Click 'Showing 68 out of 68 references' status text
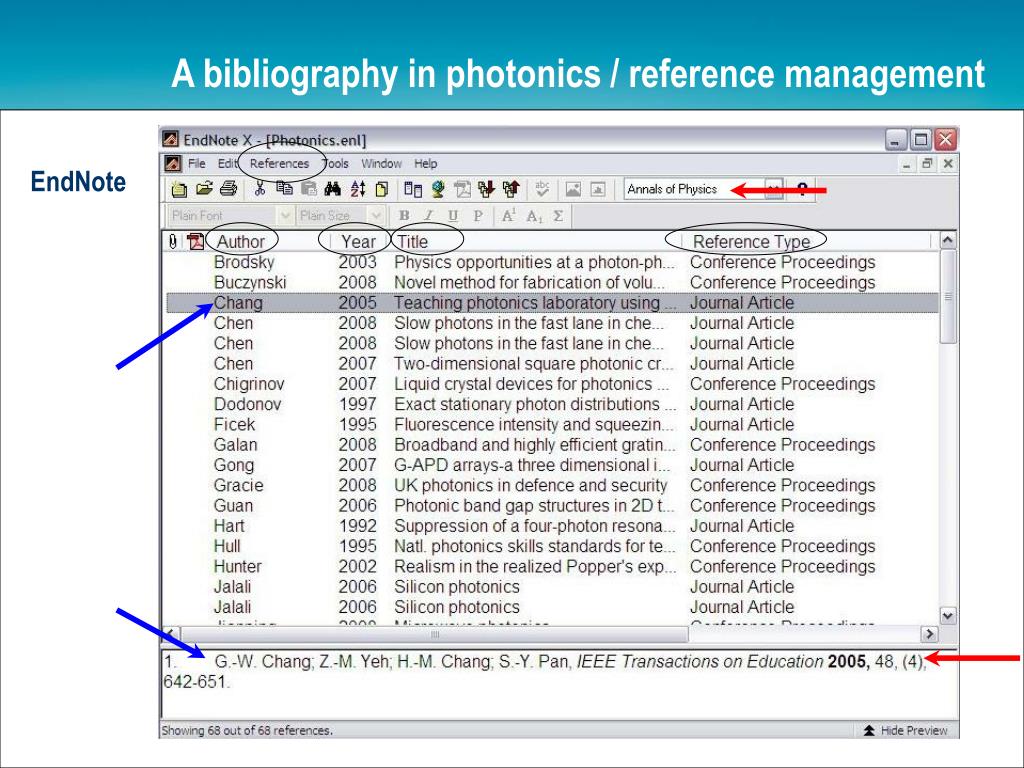 point(247,730)
